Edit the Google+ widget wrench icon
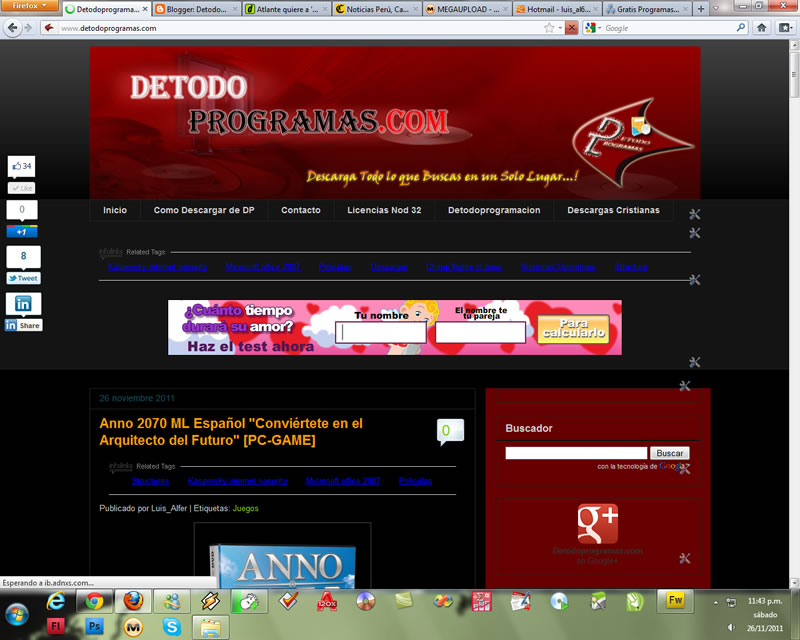 (685, 558)
